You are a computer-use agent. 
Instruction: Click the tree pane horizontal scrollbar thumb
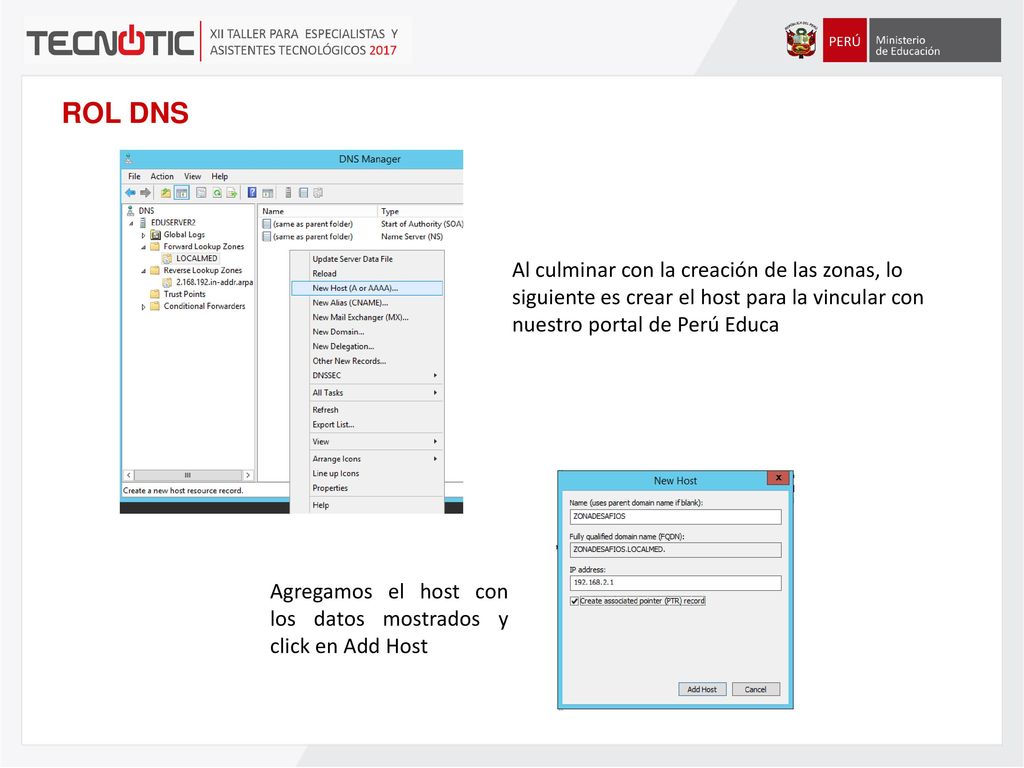[x=188, y=475]
